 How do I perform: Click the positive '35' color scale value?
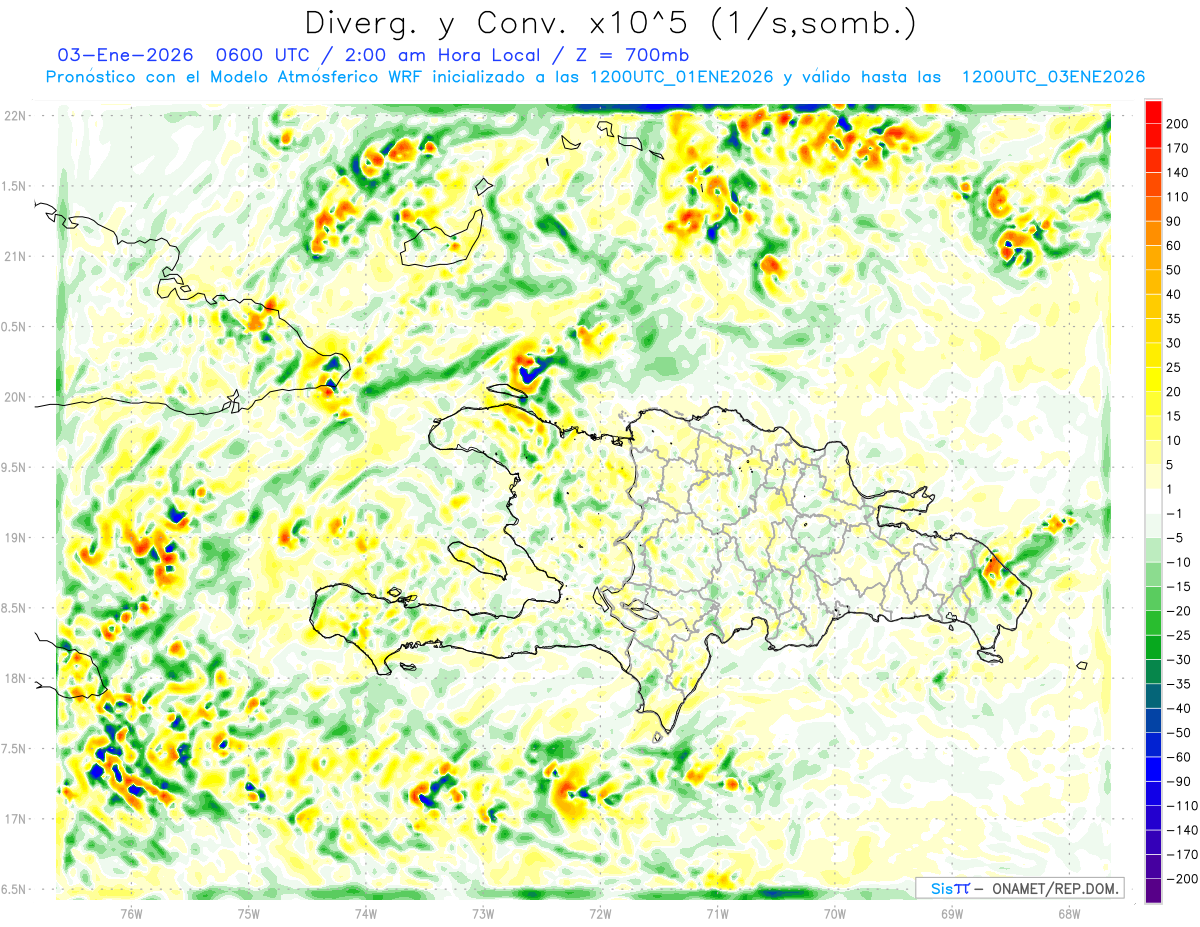click(1175, 319)
